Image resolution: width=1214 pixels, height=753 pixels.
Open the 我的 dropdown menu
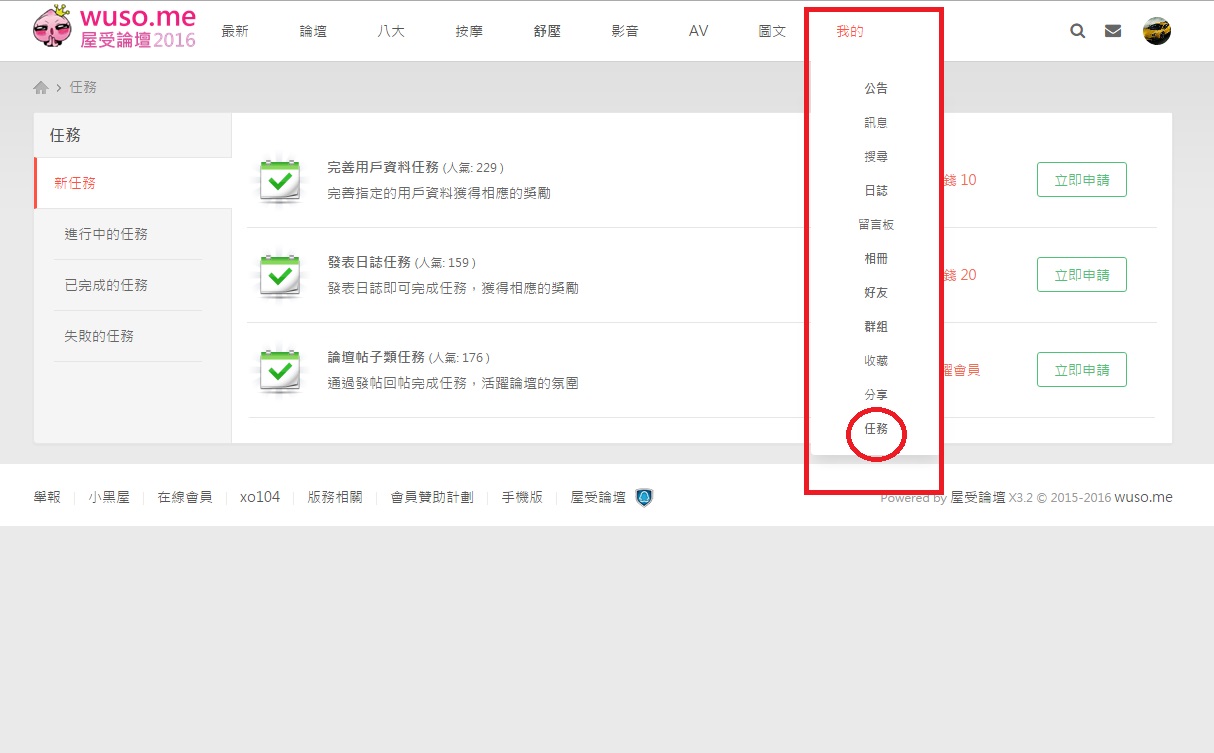[x=850, y=31]
